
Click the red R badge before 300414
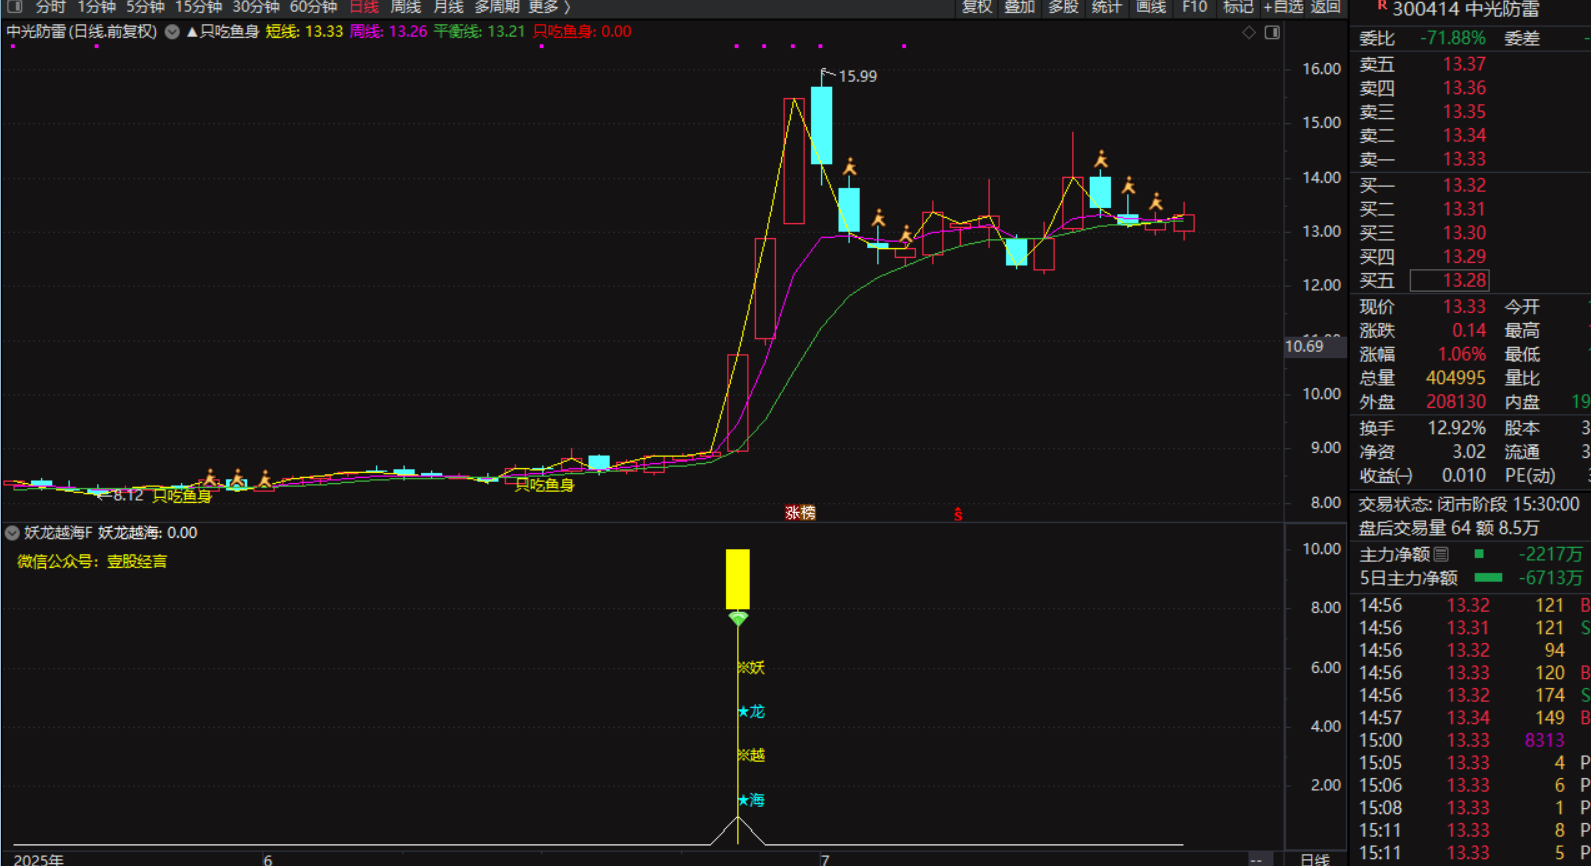click(1382, 7)
